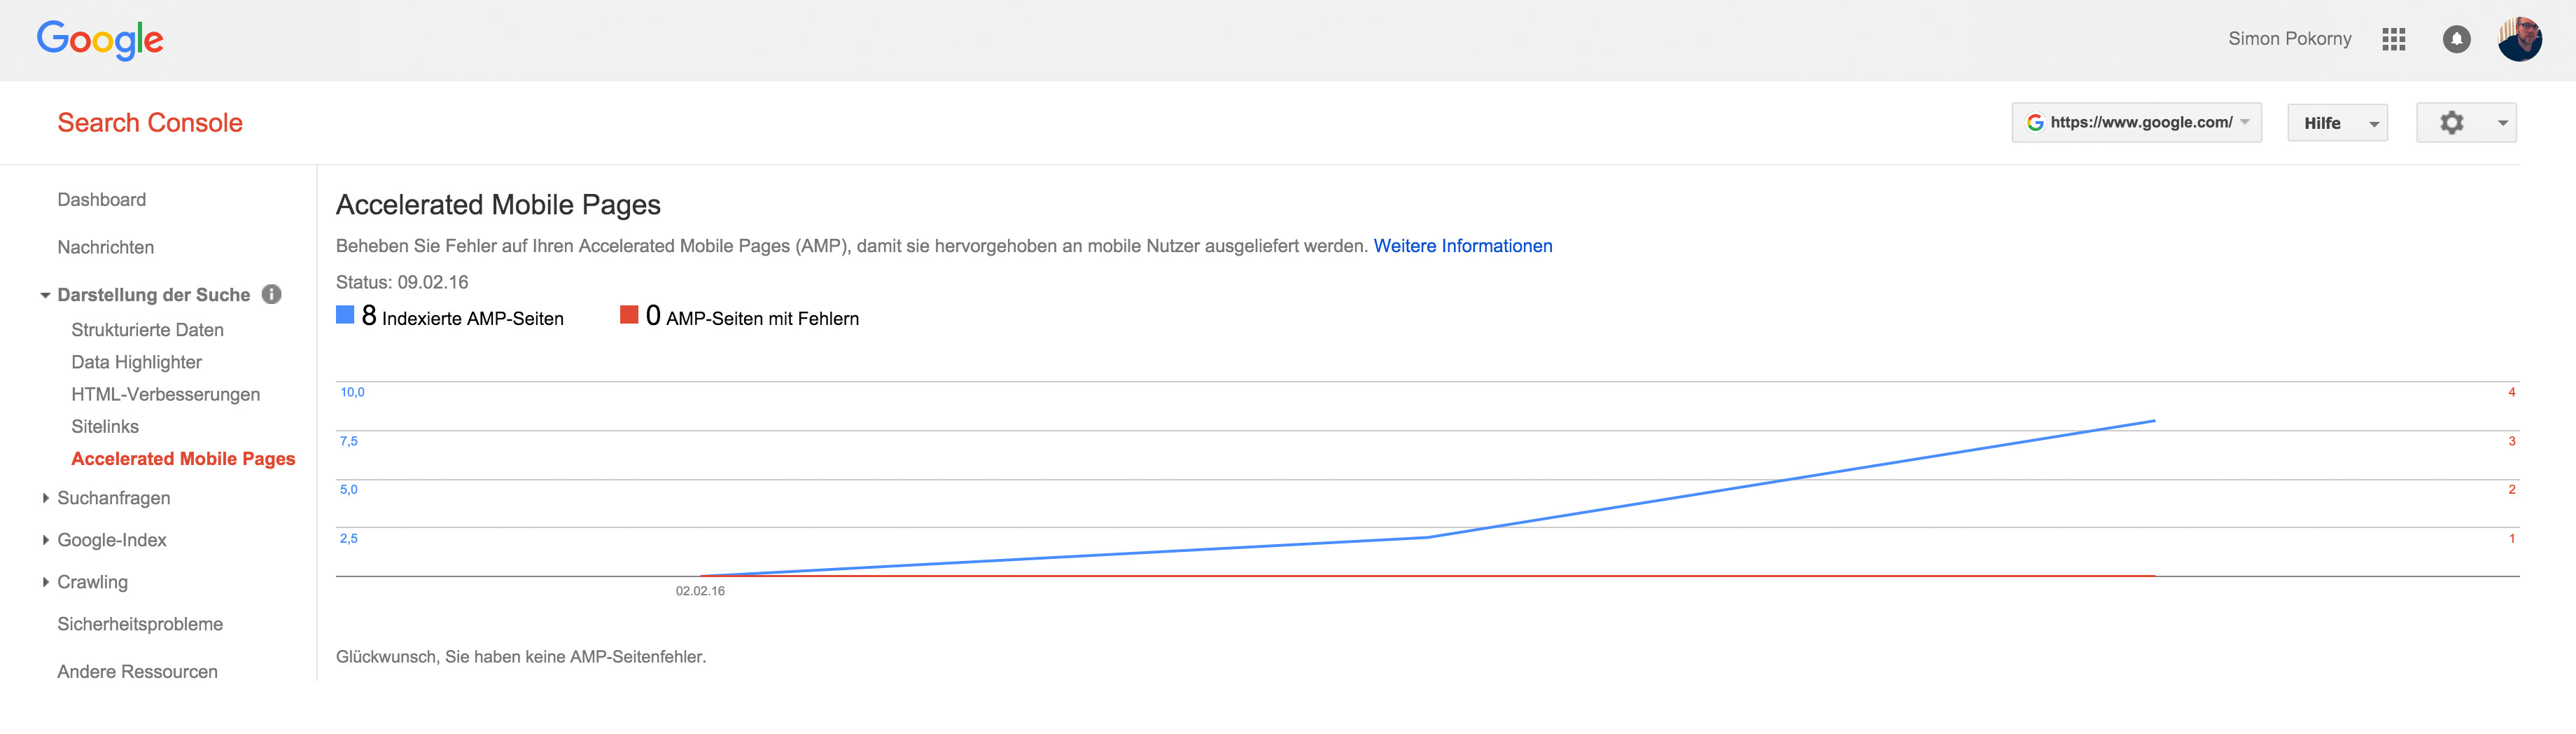Click the 0 AMP-Seiten mit Fehlern label
The image size is (2576, 734).
(752, 317)
